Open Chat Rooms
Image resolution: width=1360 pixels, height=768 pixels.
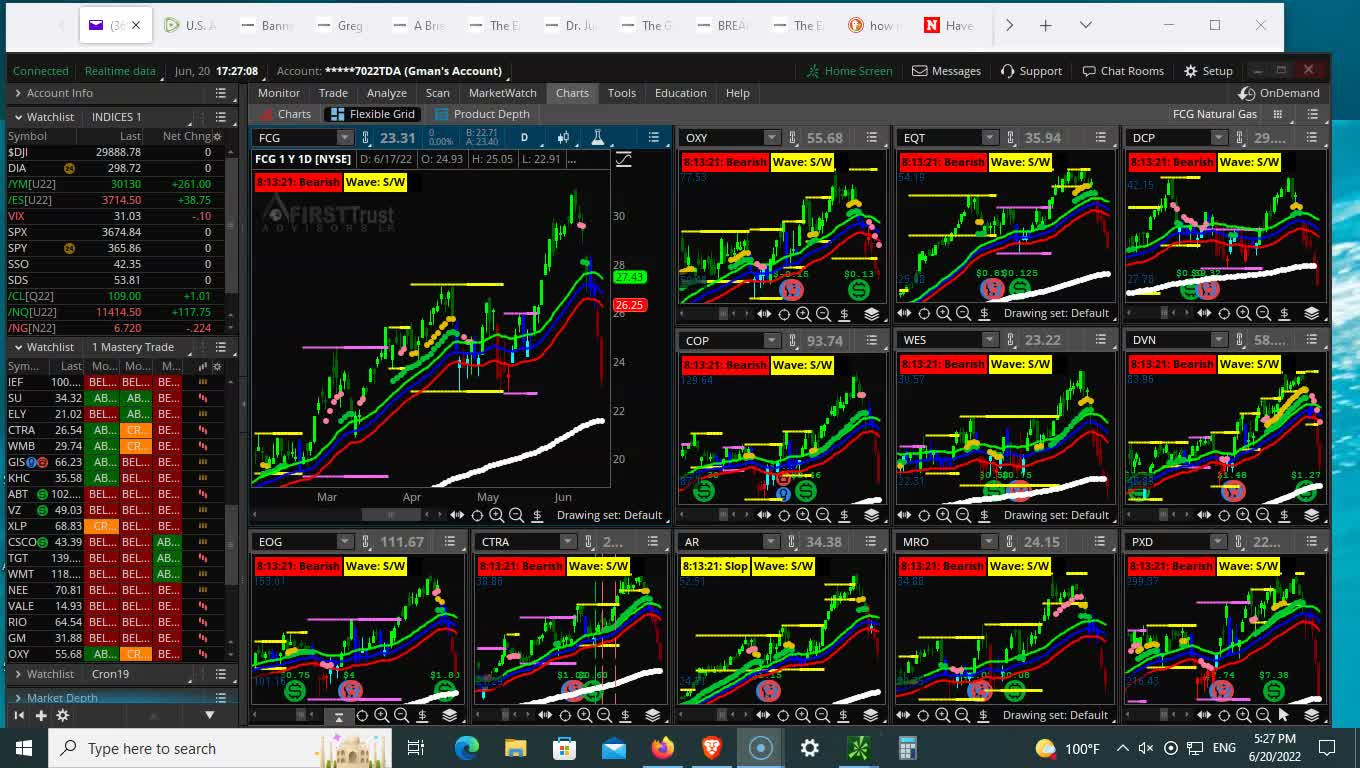[x=1123, y=71]
